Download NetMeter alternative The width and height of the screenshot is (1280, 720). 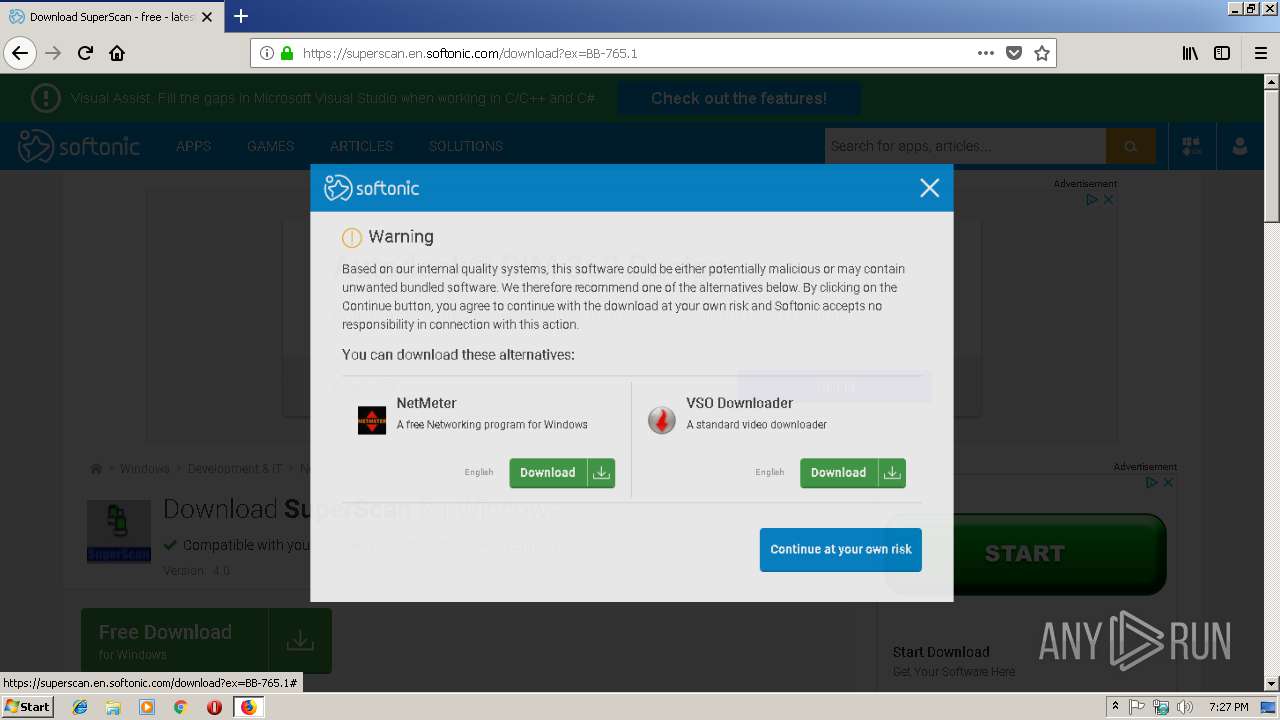(562, 473)
